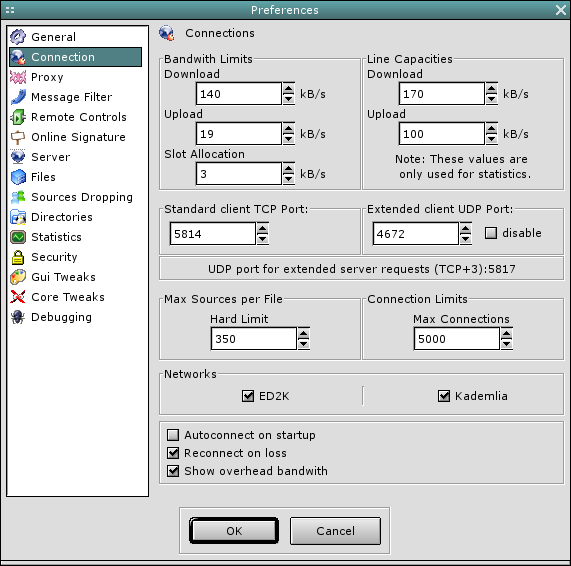Select the Debugging spider icon
Screen dimensions: 571x566
tap(18, 317)
